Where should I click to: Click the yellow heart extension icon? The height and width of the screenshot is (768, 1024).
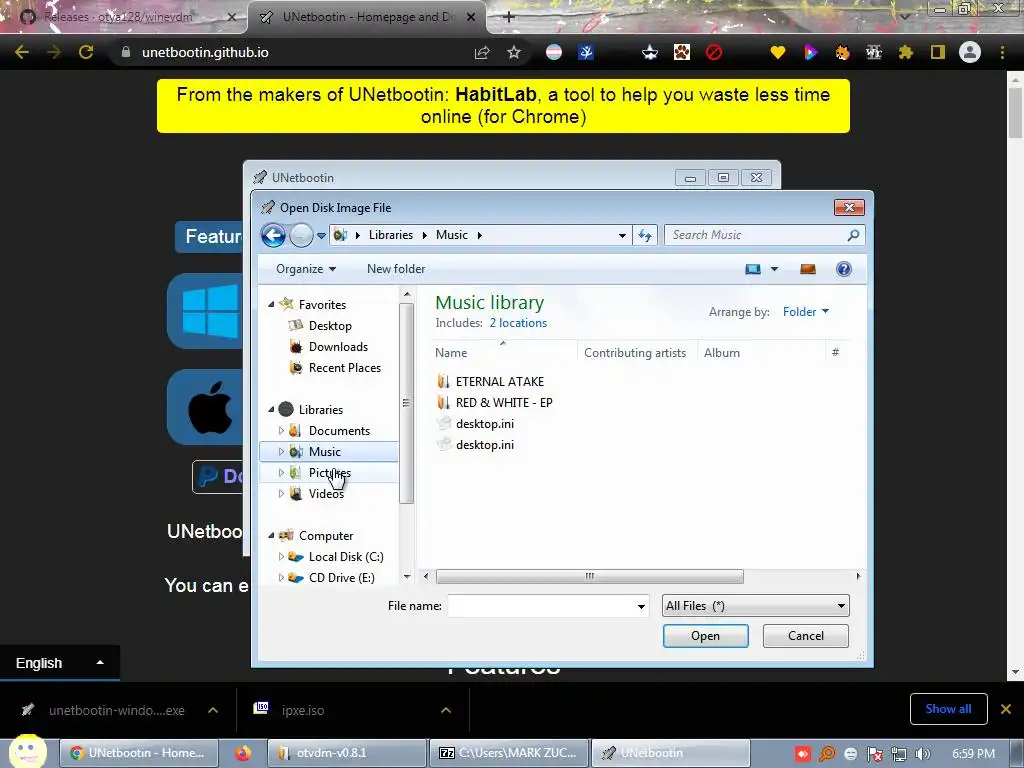[777, 52]
